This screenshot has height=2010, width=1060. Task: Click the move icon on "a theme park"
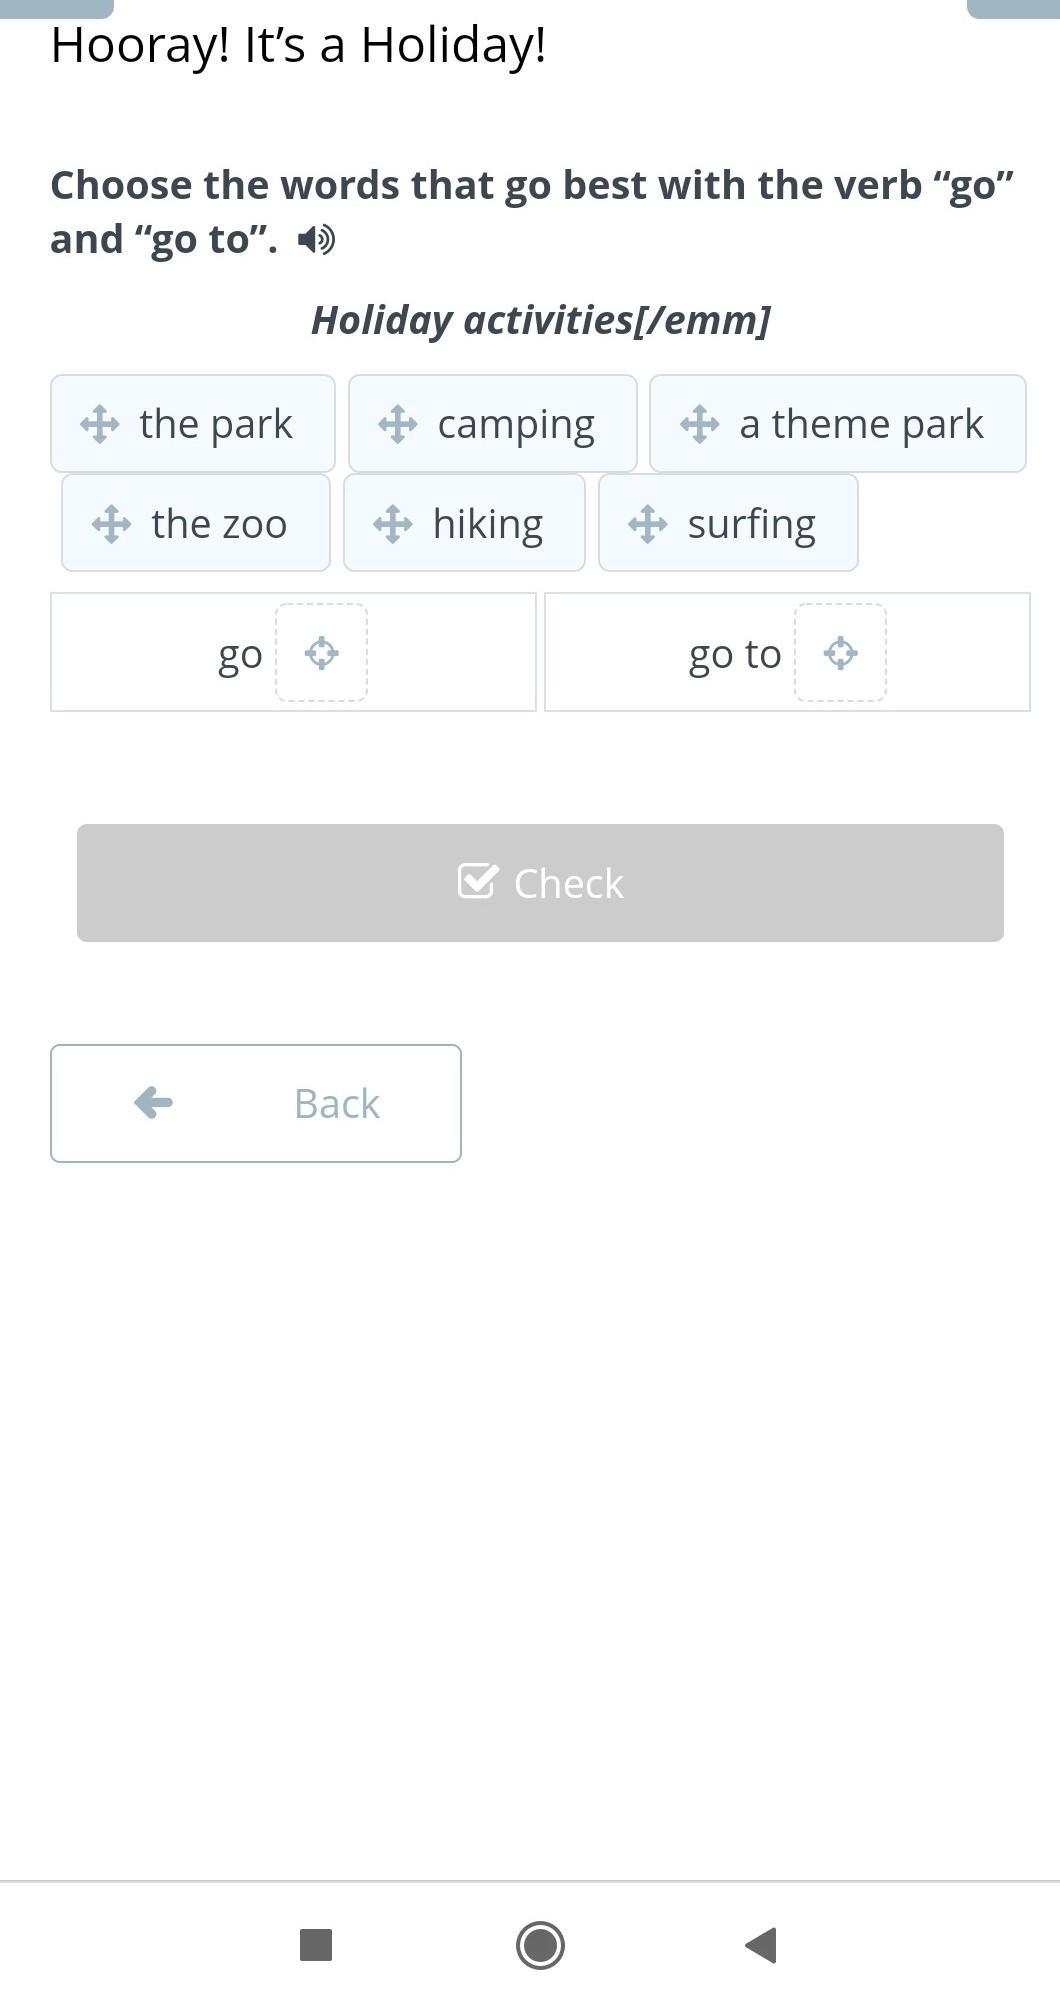699,424
